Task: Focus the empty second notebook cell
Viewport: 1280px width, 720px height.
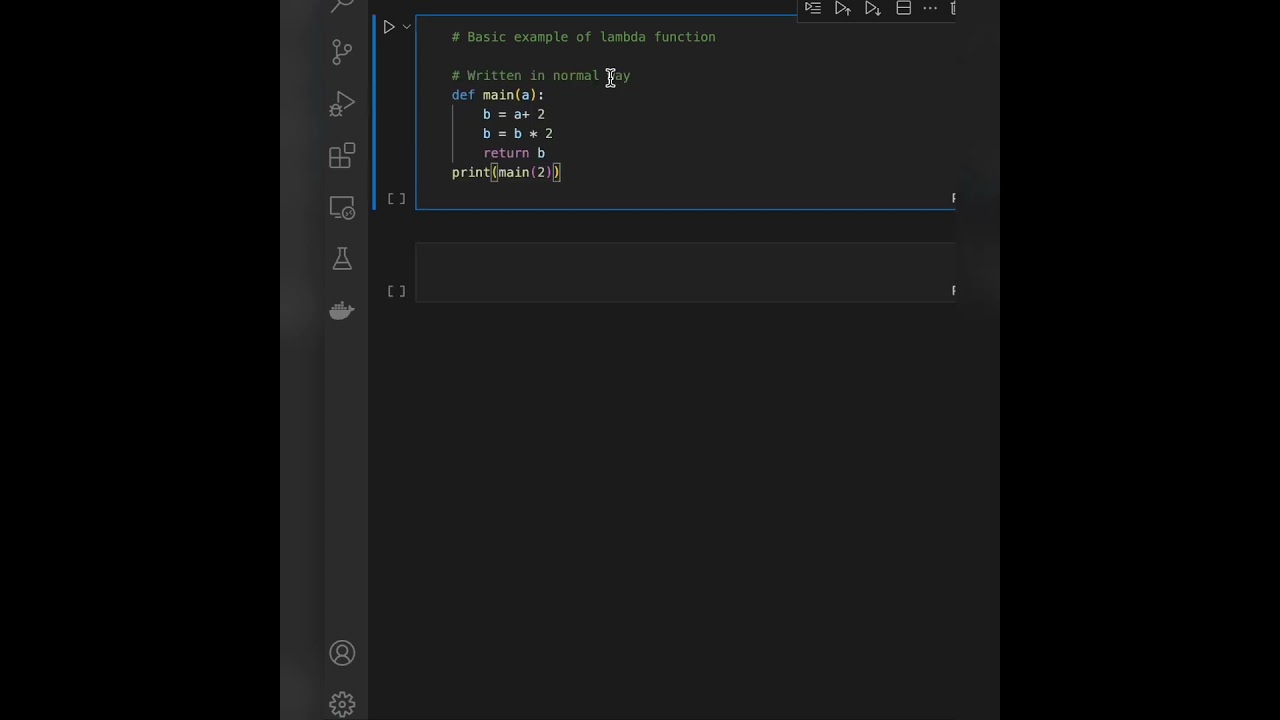Action: coord(686,272)
